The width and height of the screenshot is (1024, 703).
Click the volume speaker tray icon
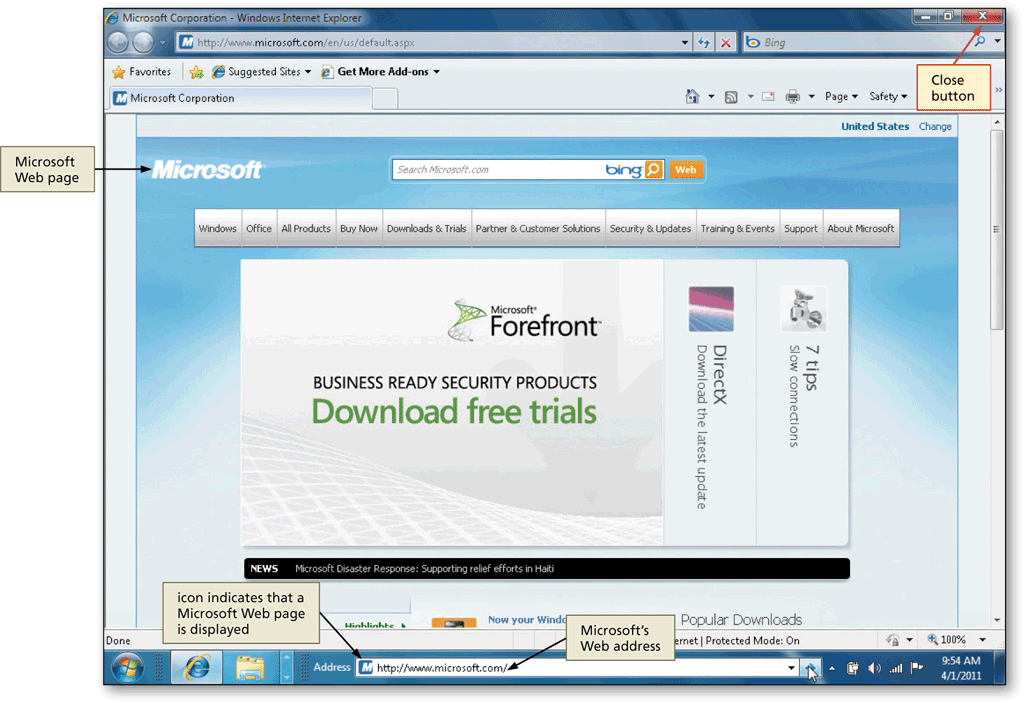coord(874,668)
